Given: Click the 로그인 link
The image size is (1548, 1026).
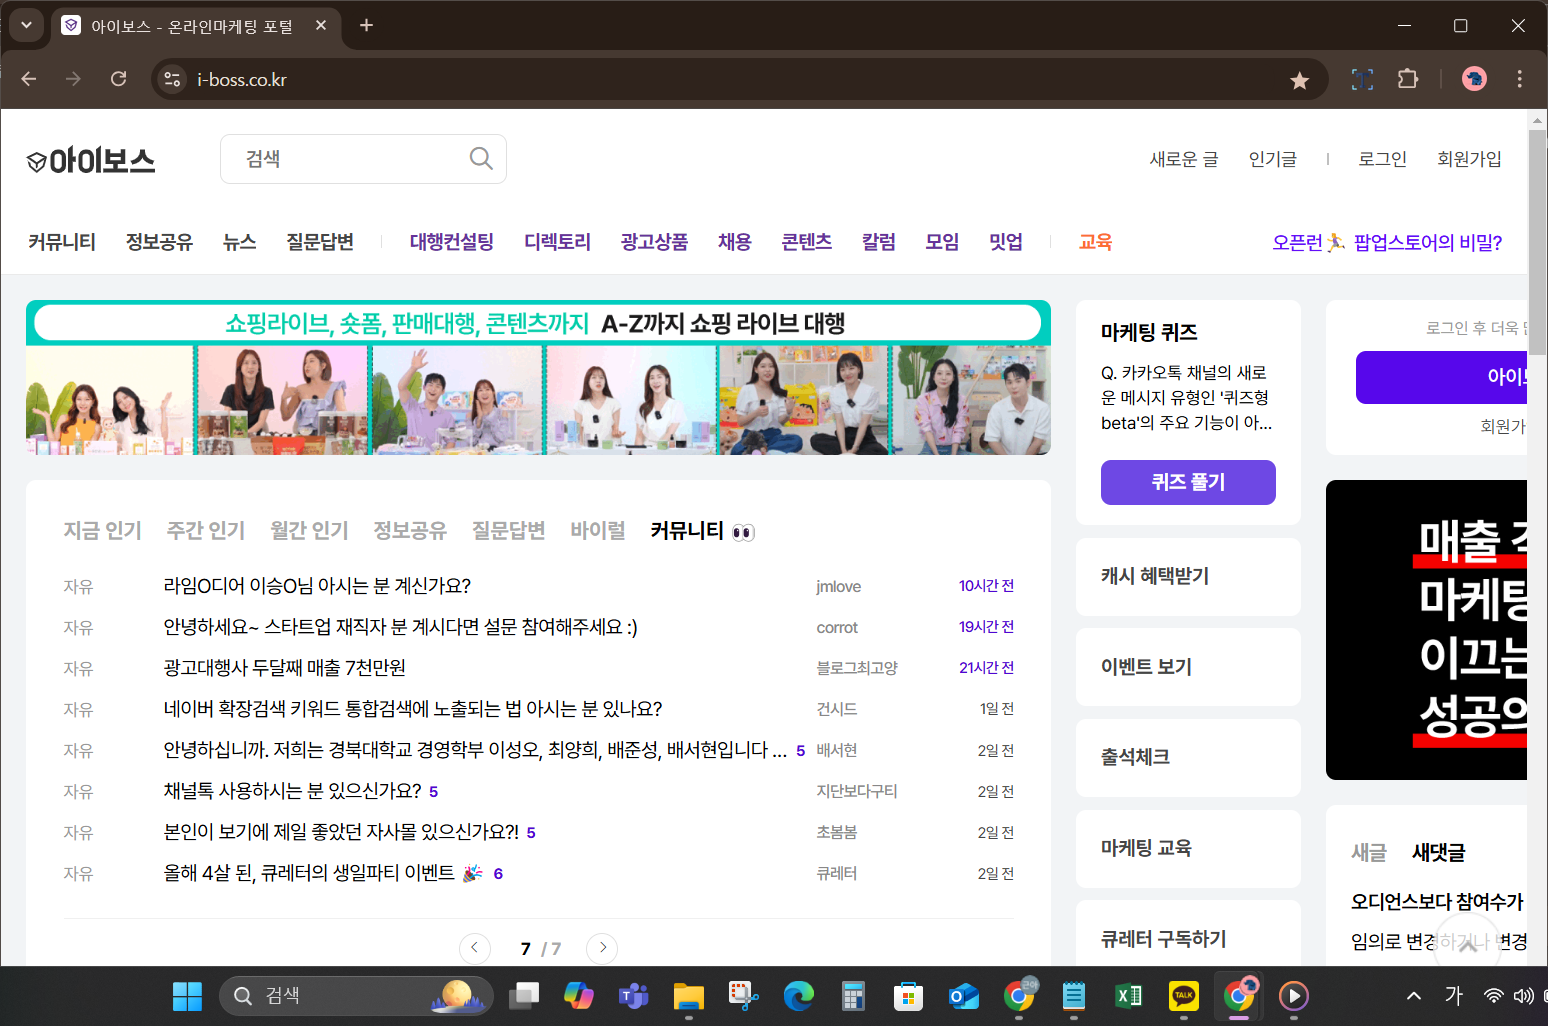Looking at the screenshot, I should click(x=1382, y=158).
